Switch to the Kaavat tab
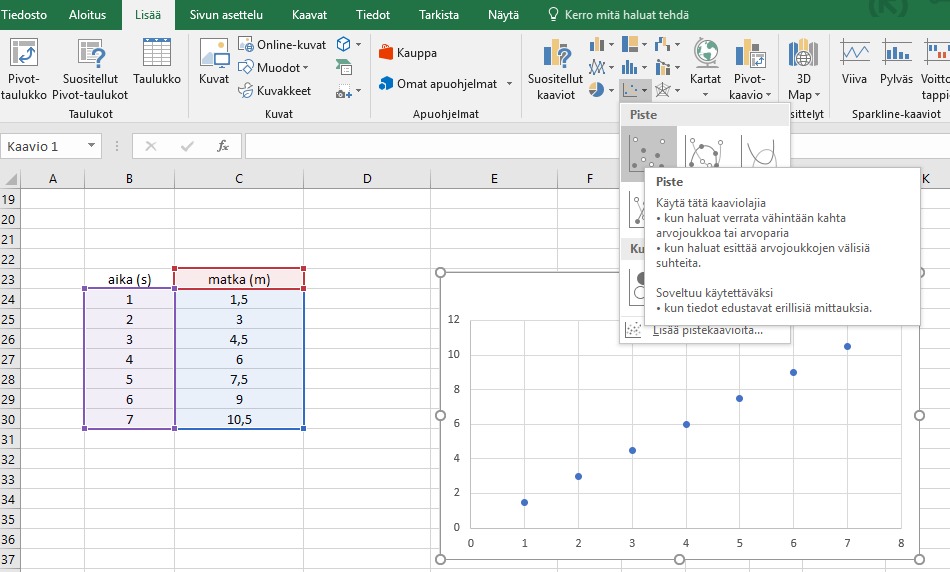The image size is (950, 572). [x=309, y=15]
